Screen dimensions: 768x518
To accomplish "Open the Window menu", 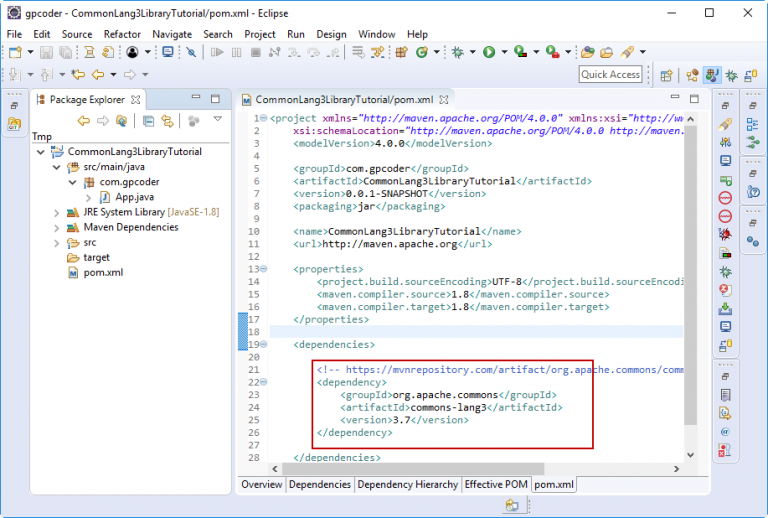I will (376, 34).
